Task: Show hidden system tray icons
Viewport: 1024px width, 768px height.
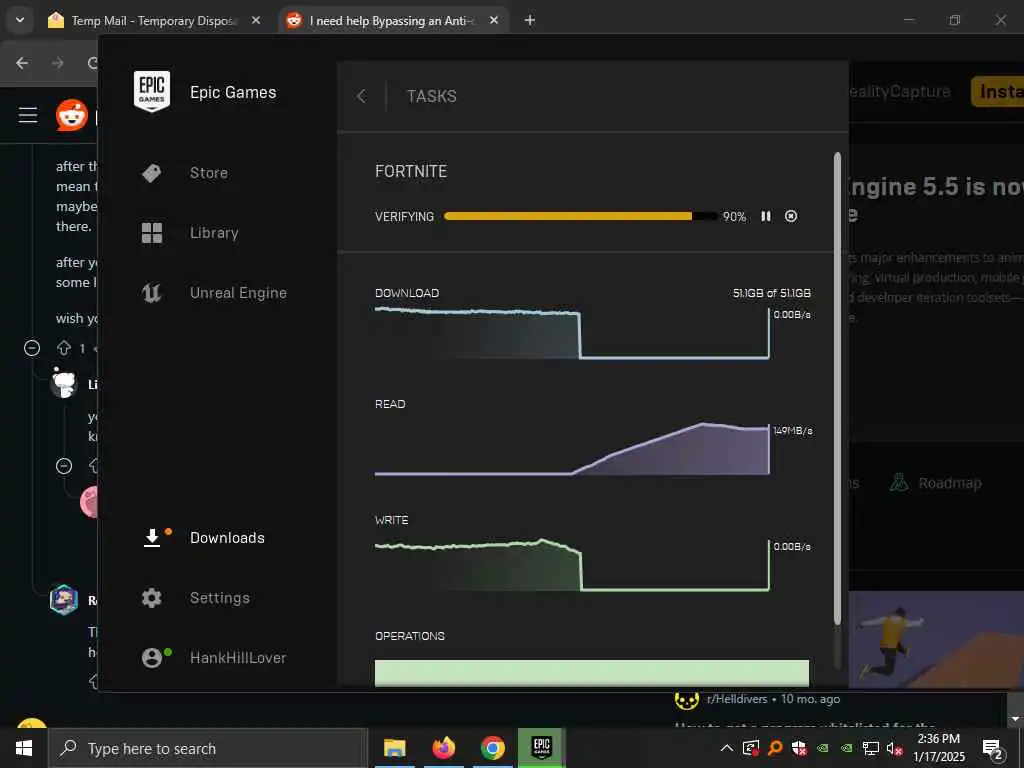Action: 726,748
